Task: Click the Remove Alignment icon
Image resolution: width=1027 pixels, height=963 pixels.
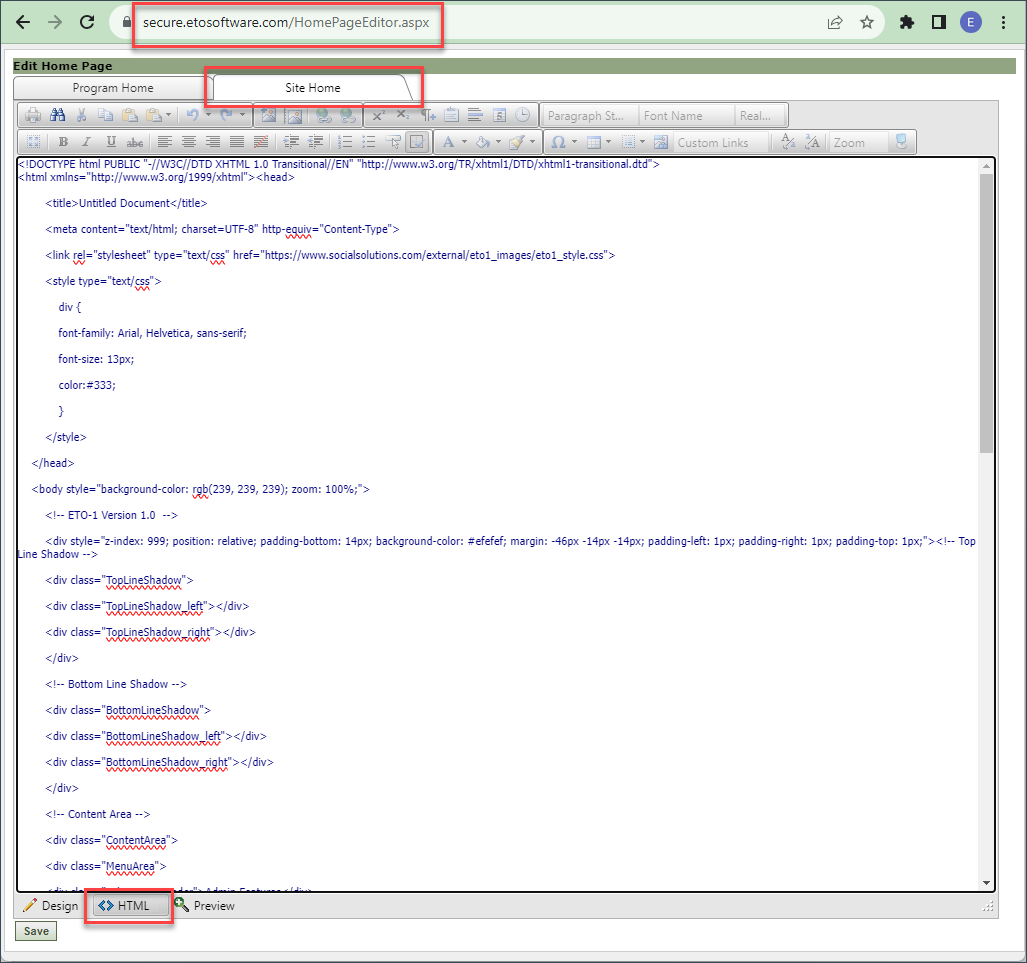Action: [261, 142]
